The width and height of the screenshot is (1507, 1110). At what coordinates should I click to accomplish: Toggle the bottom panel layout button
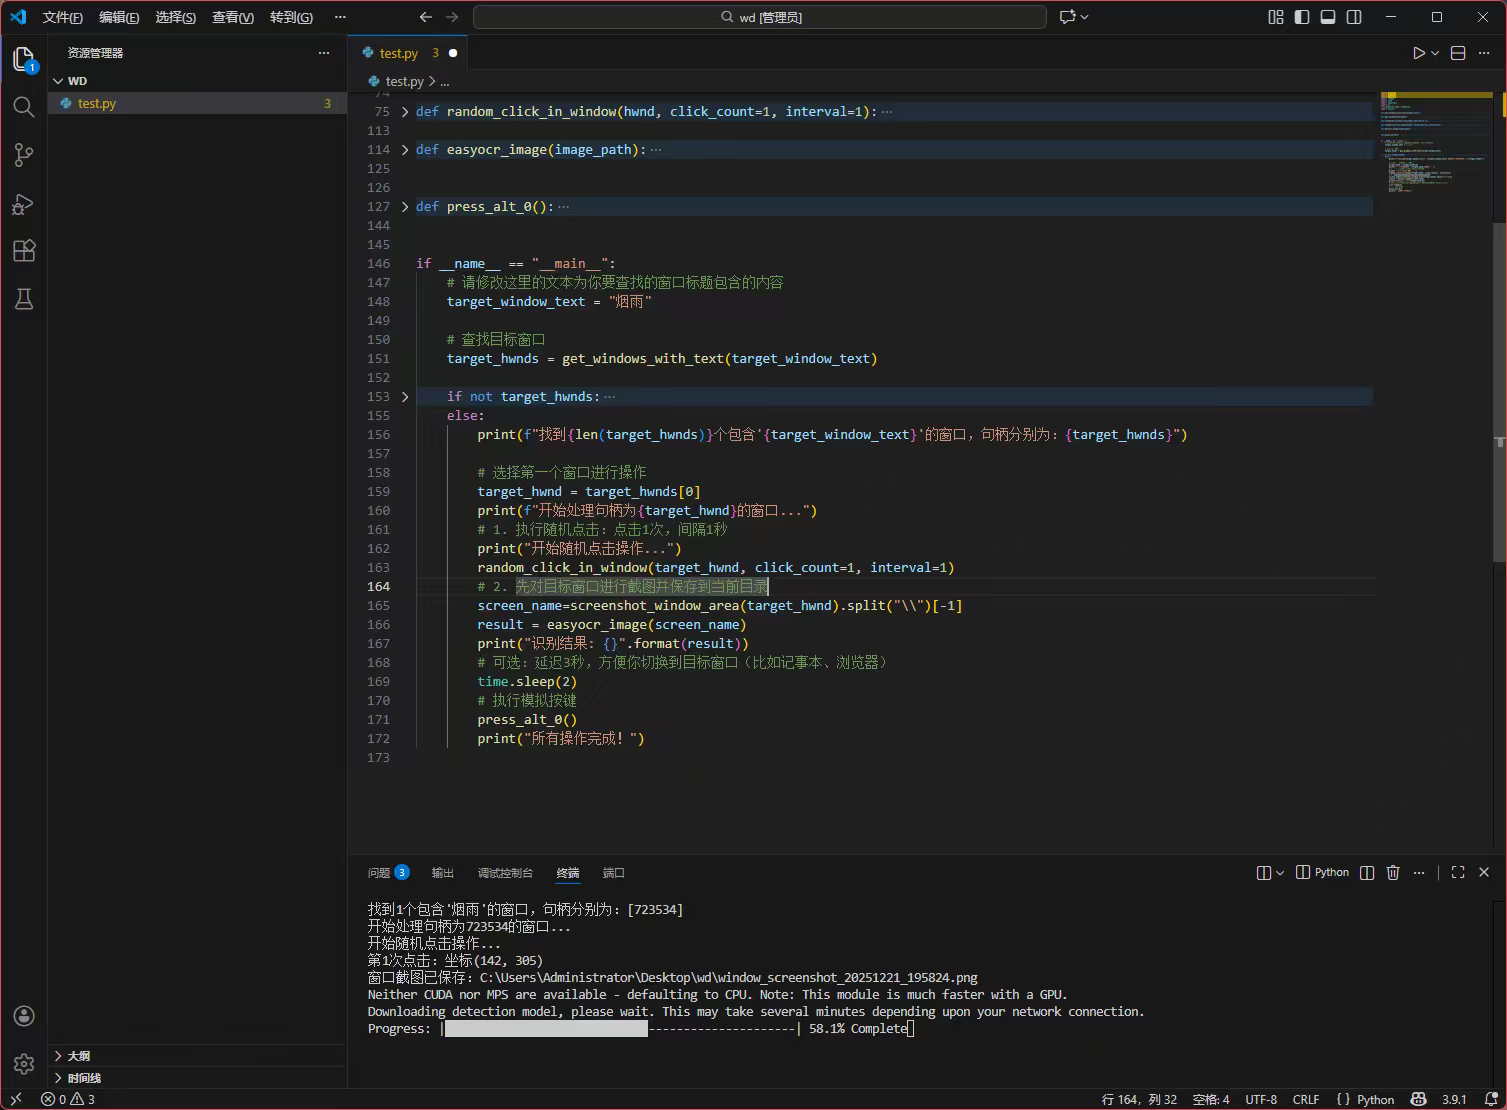click(1328, 17)
